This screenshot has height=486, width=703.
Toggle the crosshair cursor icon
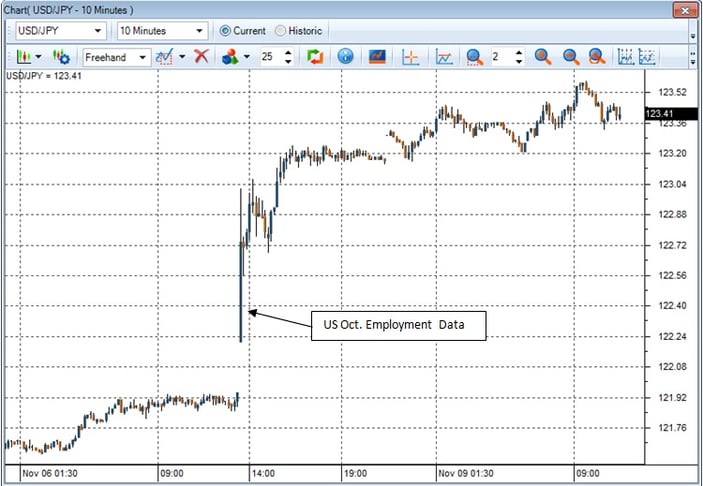[x=410, y=57]
